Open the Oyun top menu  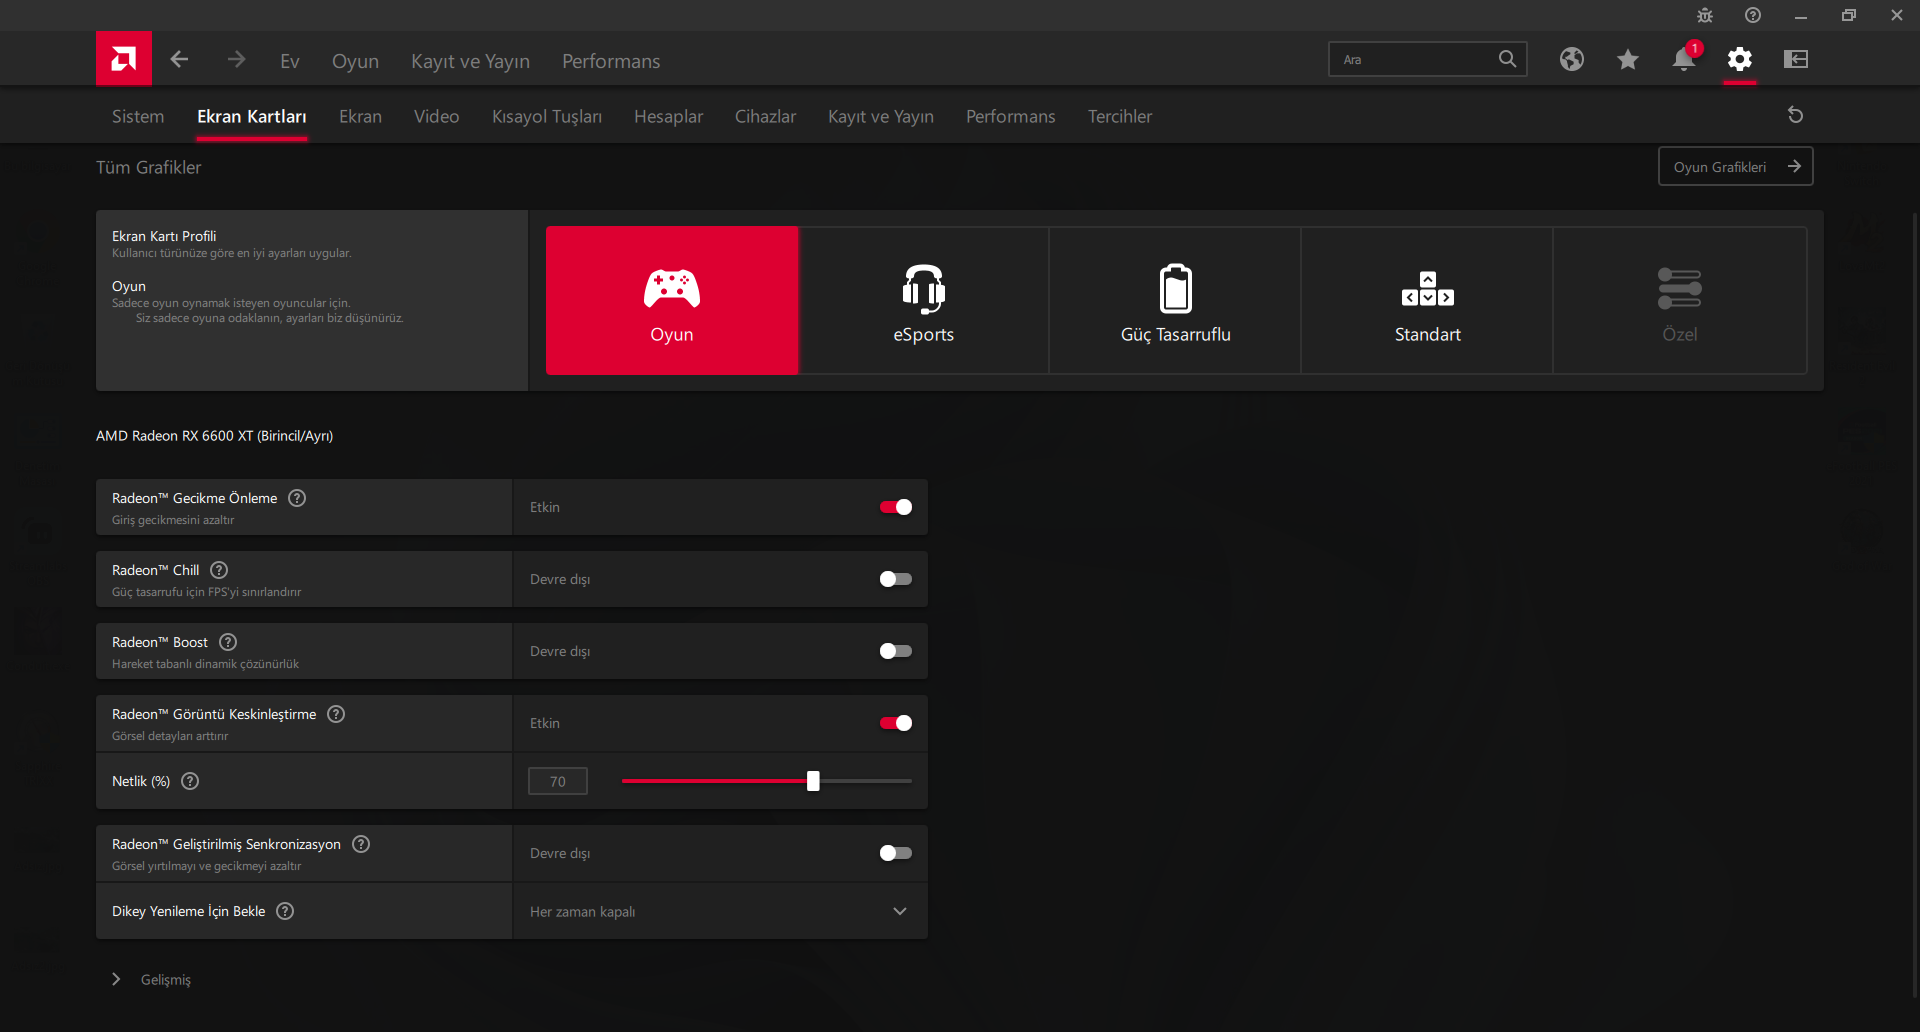(x=355, y=61)
